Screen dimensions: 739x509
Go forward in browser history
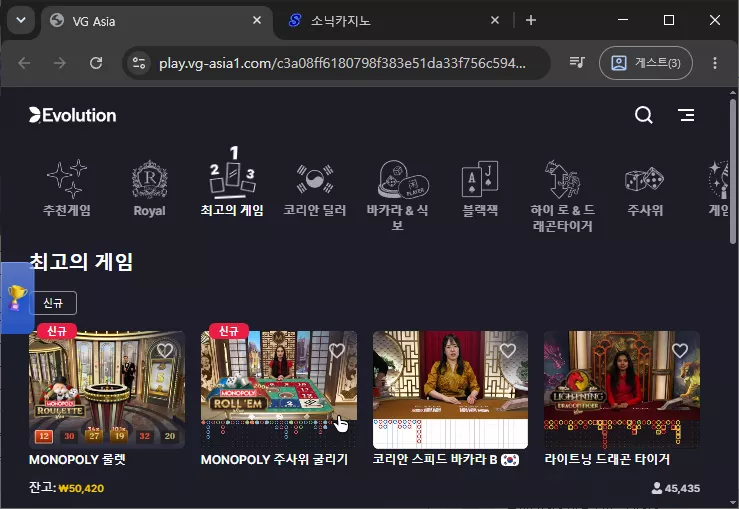[x=60, y=63]
